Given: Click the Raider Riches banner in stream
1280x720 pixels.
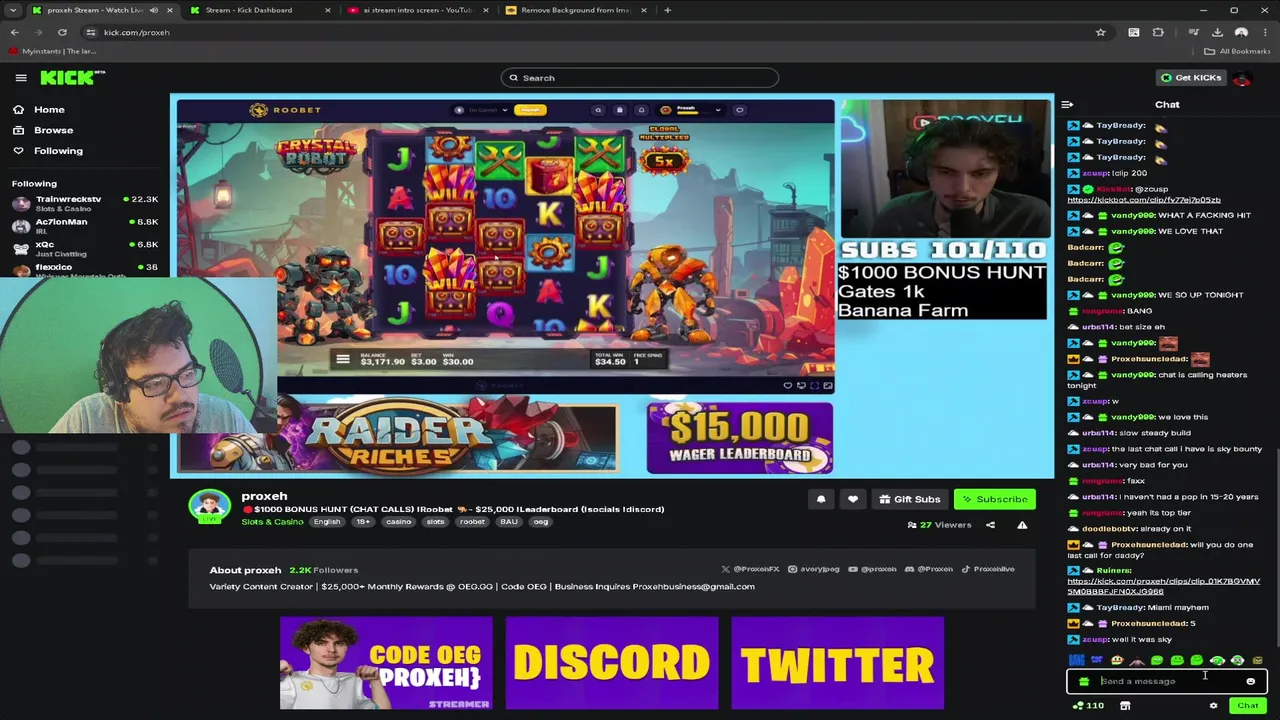Looking at the screenshot, I should [400, 438].
